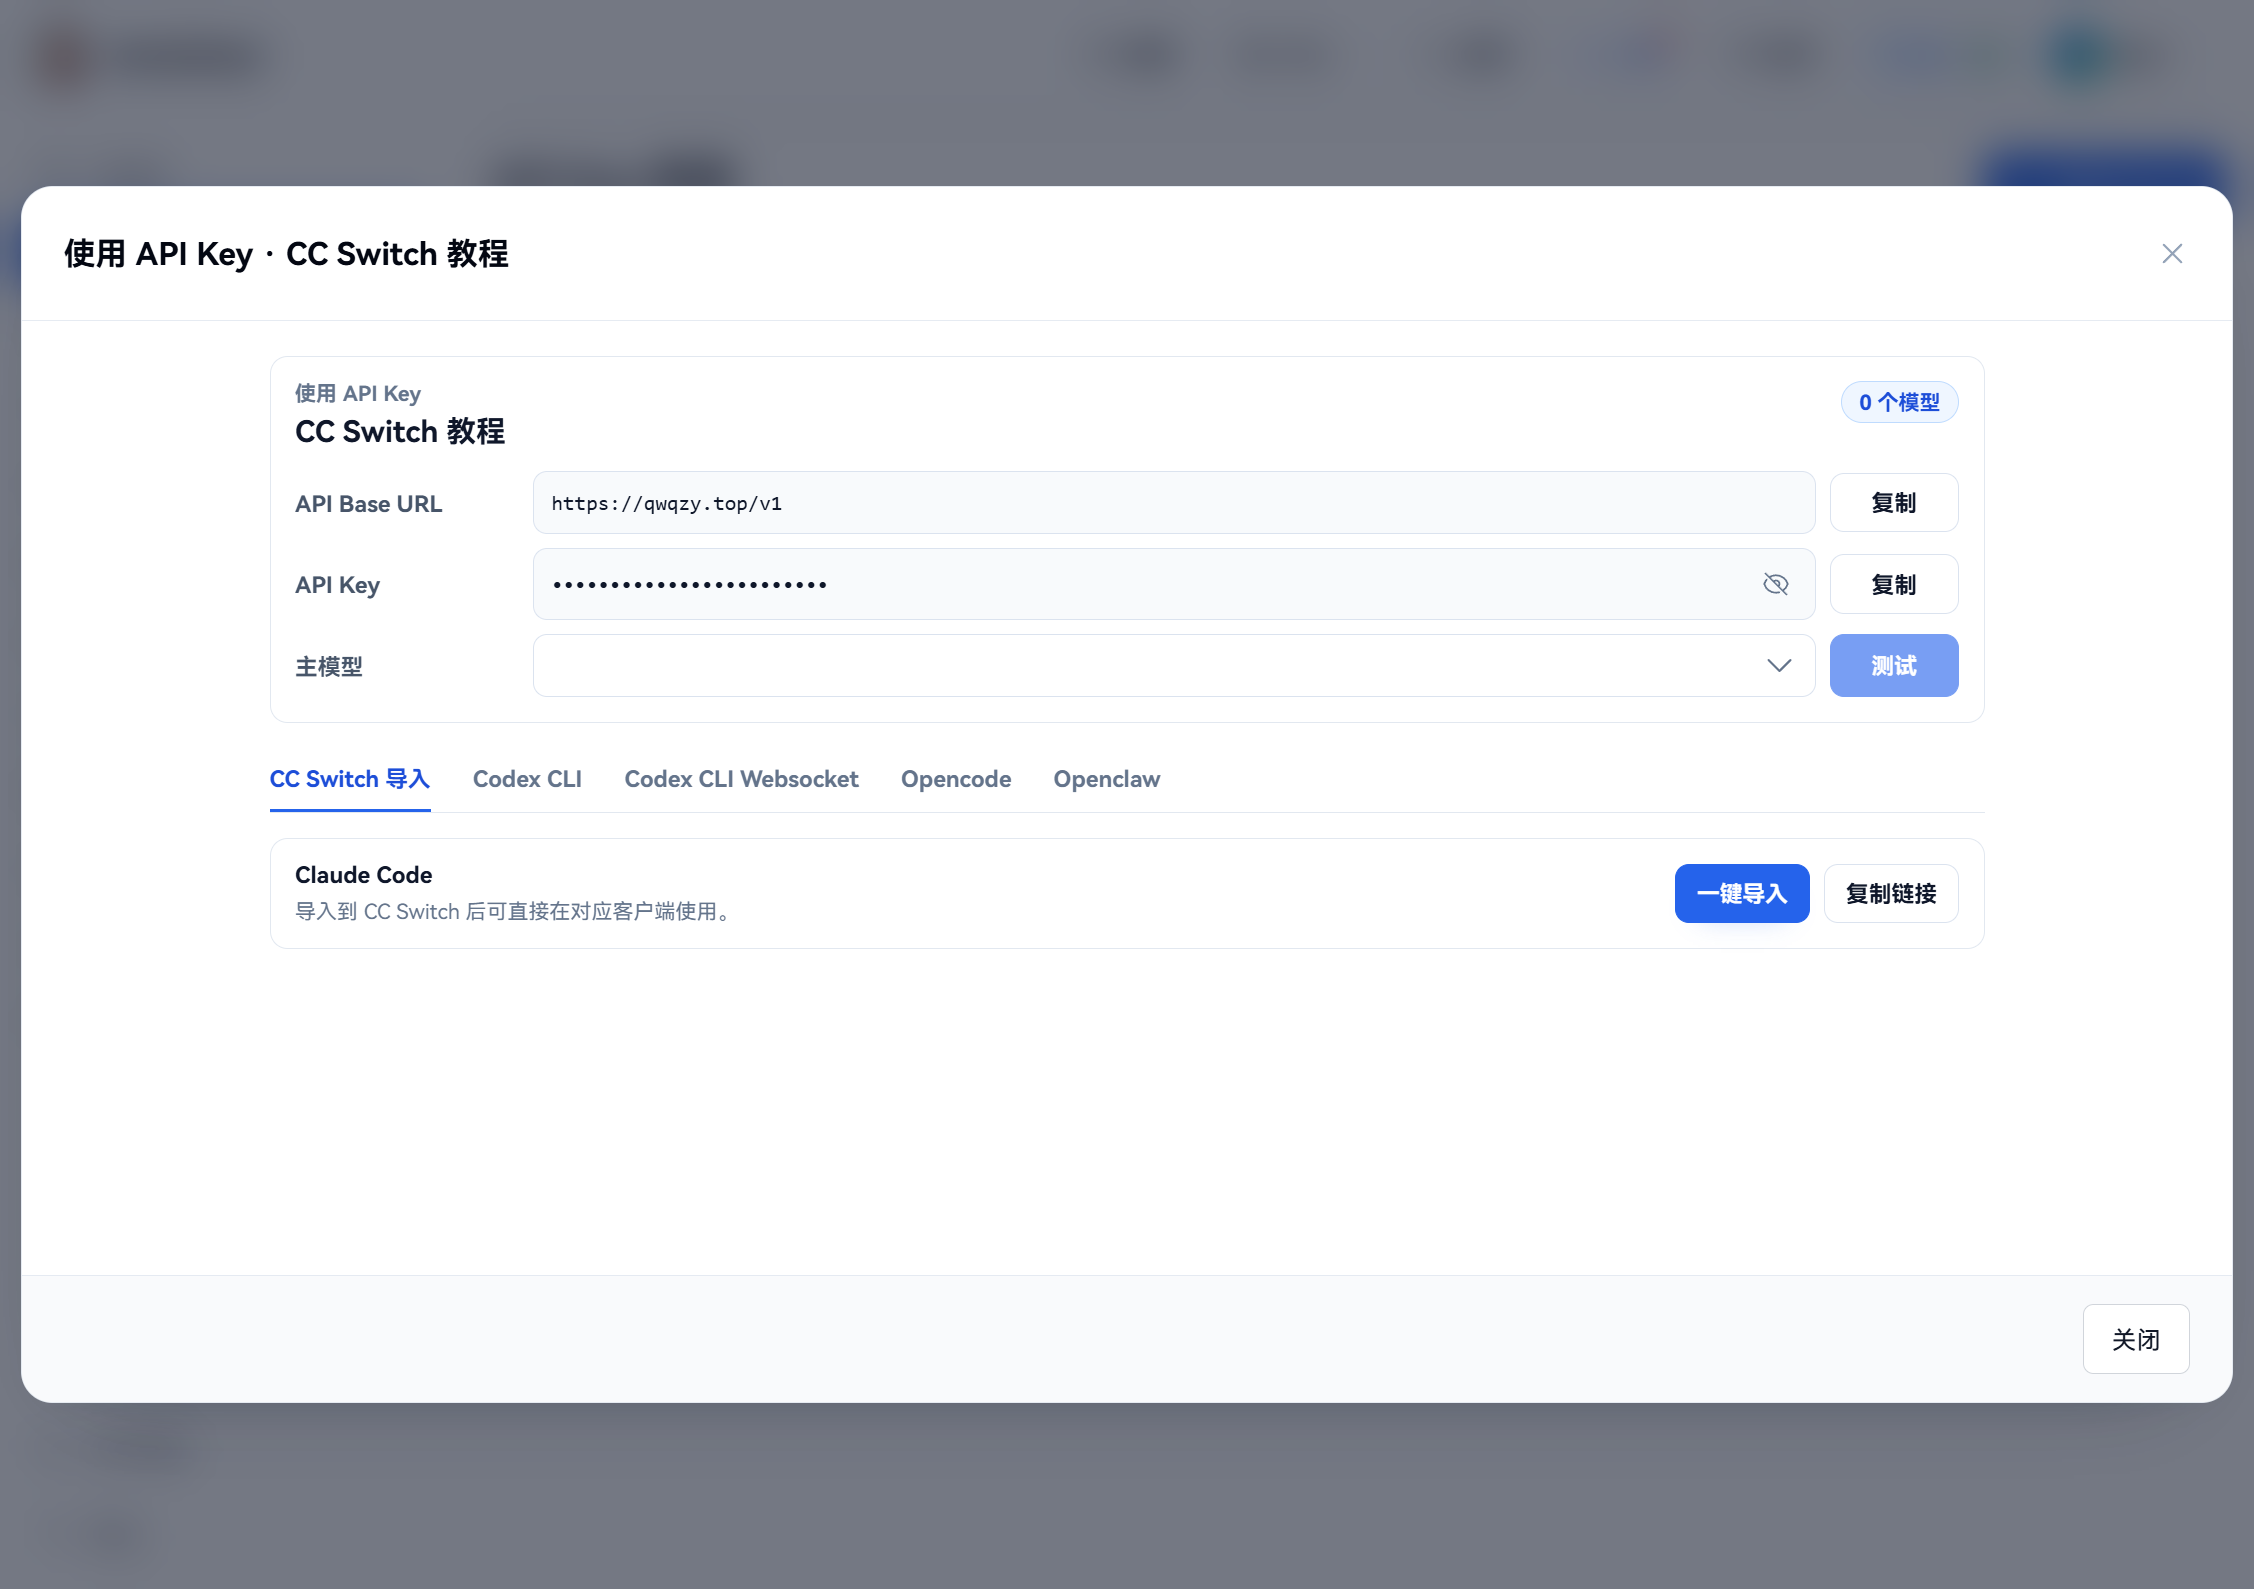Click the 0 个模型 badge

click(x=1899, y=402)
